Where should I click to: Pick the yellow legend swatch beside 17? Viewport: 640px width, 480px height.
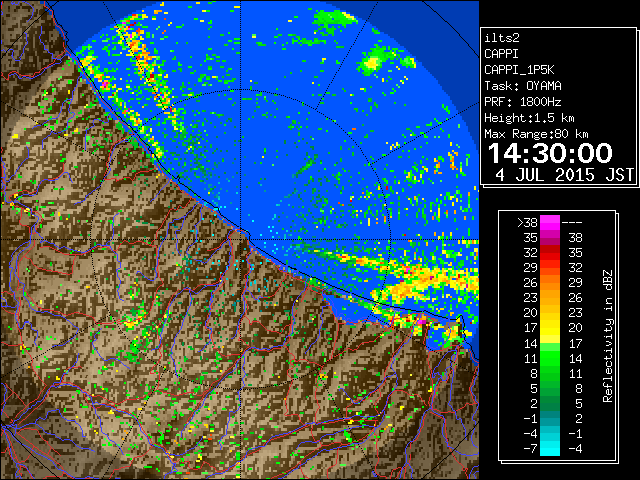(550, 328)
